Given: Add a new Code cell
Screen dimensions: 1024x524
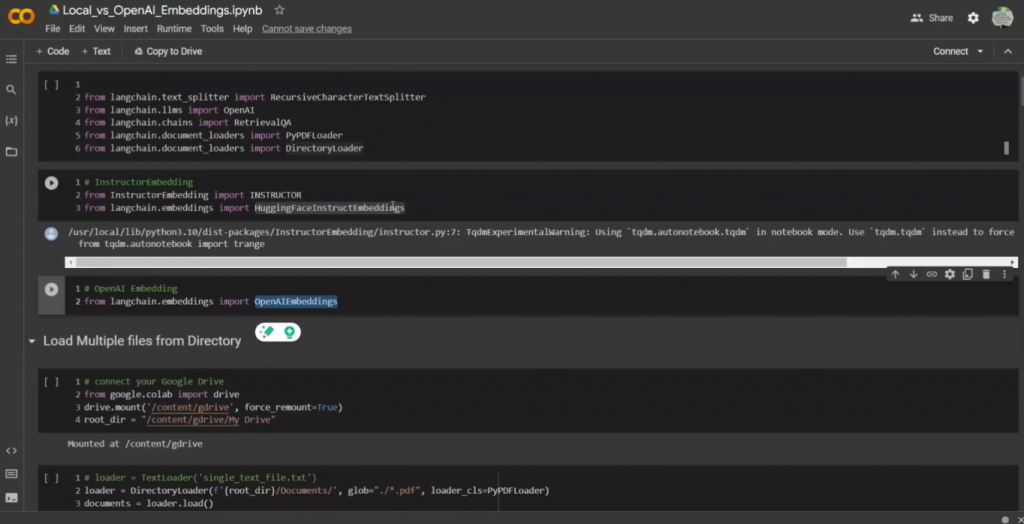Looking at the screenshot, I should pos(52,51).
